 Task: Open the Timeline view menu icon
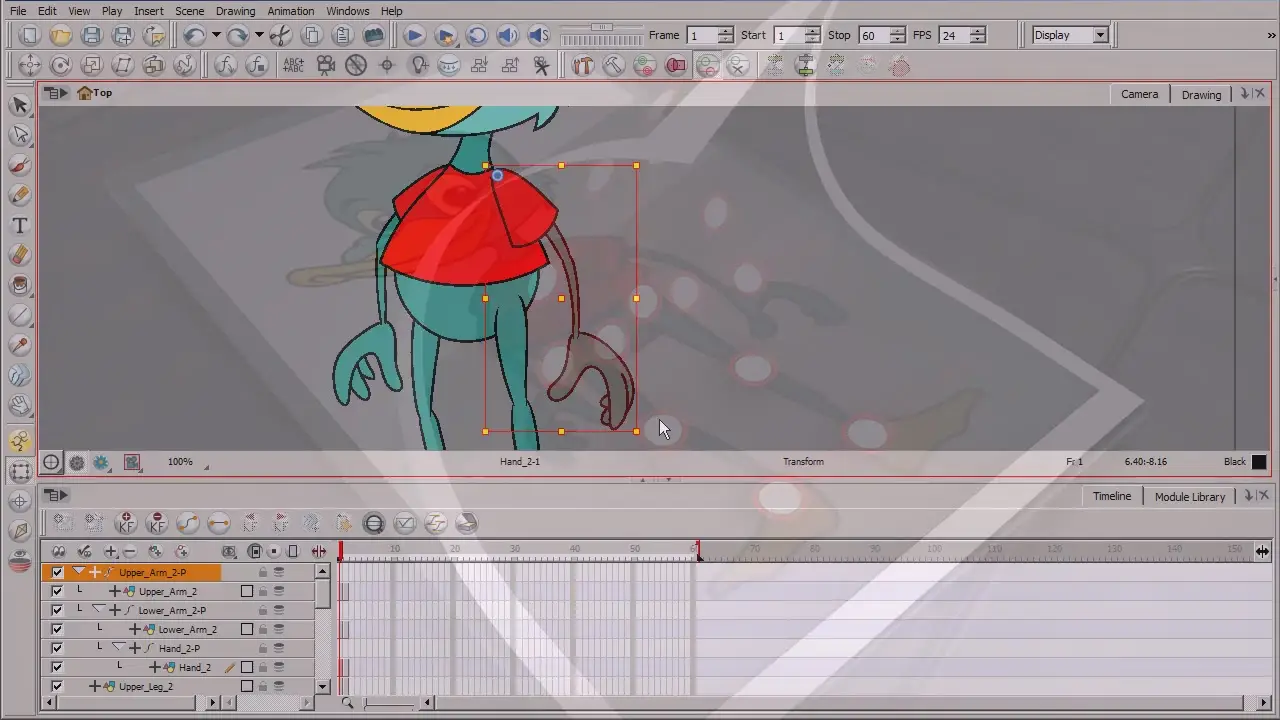point(57,495)
